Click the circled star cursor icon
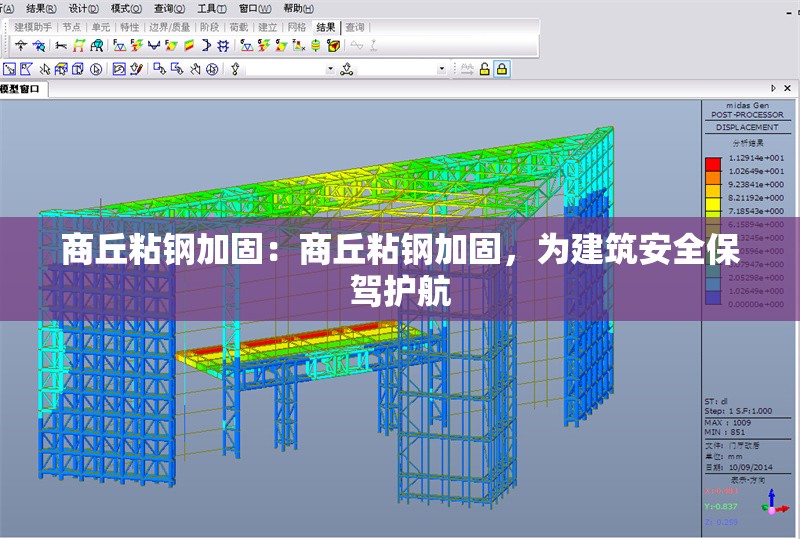 (212, 69)
